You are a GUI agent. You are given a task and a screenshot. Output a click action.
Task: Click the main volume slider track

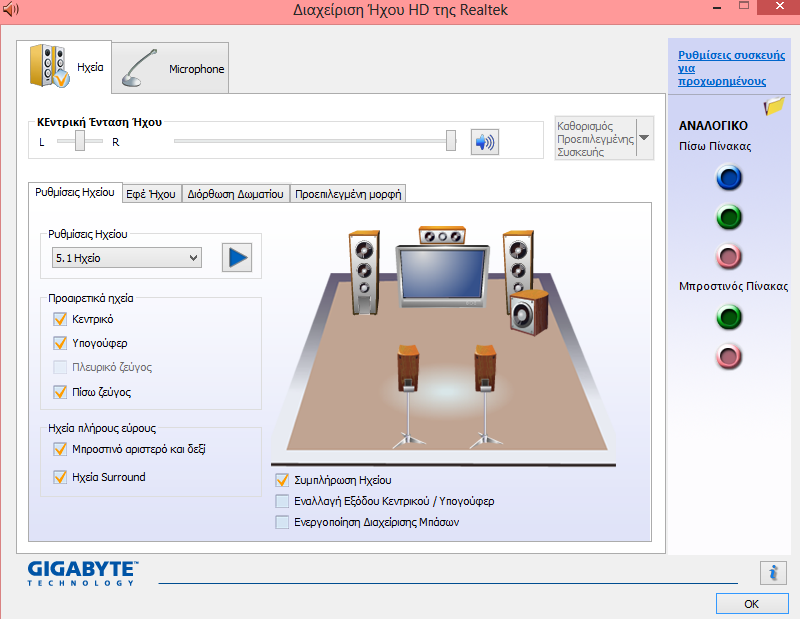[x=314, y=141]
